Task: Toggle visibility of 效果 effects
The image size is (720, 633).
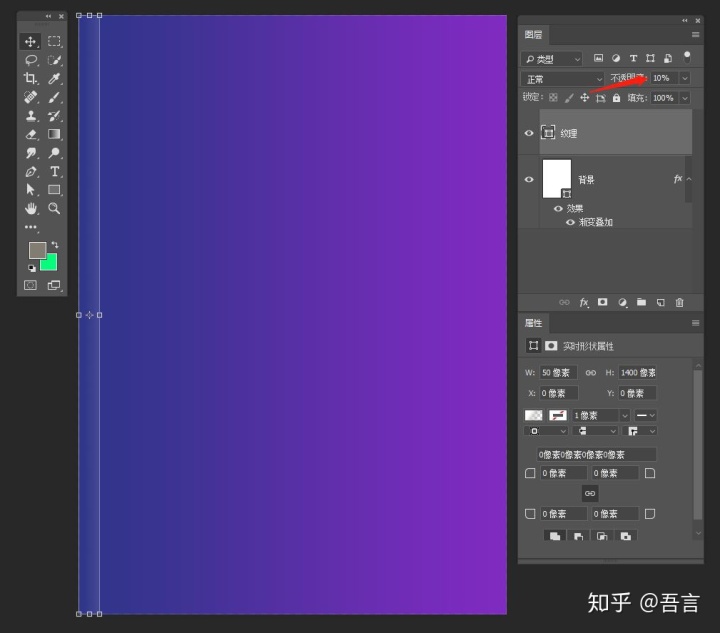Action: [558, 208]
